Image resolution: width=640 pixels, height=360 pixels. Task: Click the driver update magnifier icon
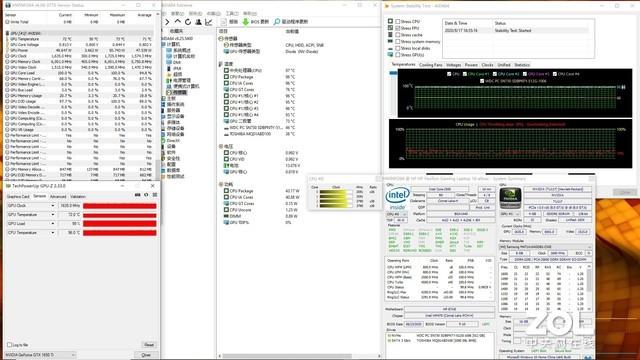[277, 22]
